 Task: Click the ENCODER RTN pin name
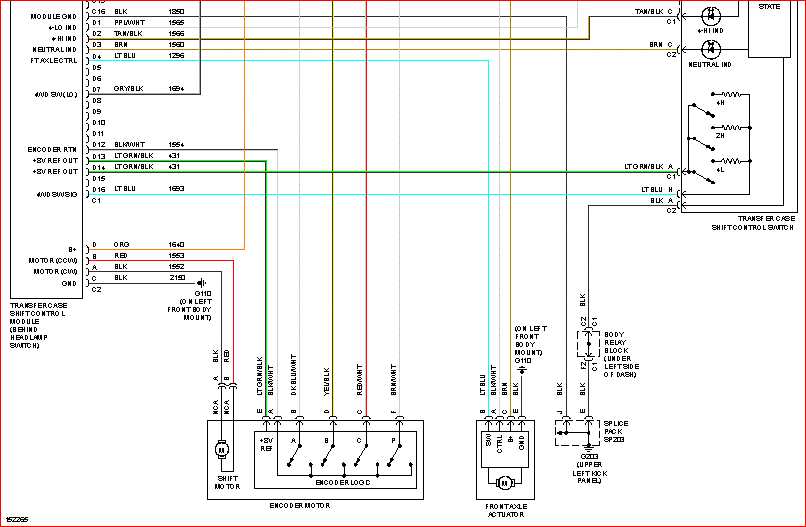[x=52, y=150]
